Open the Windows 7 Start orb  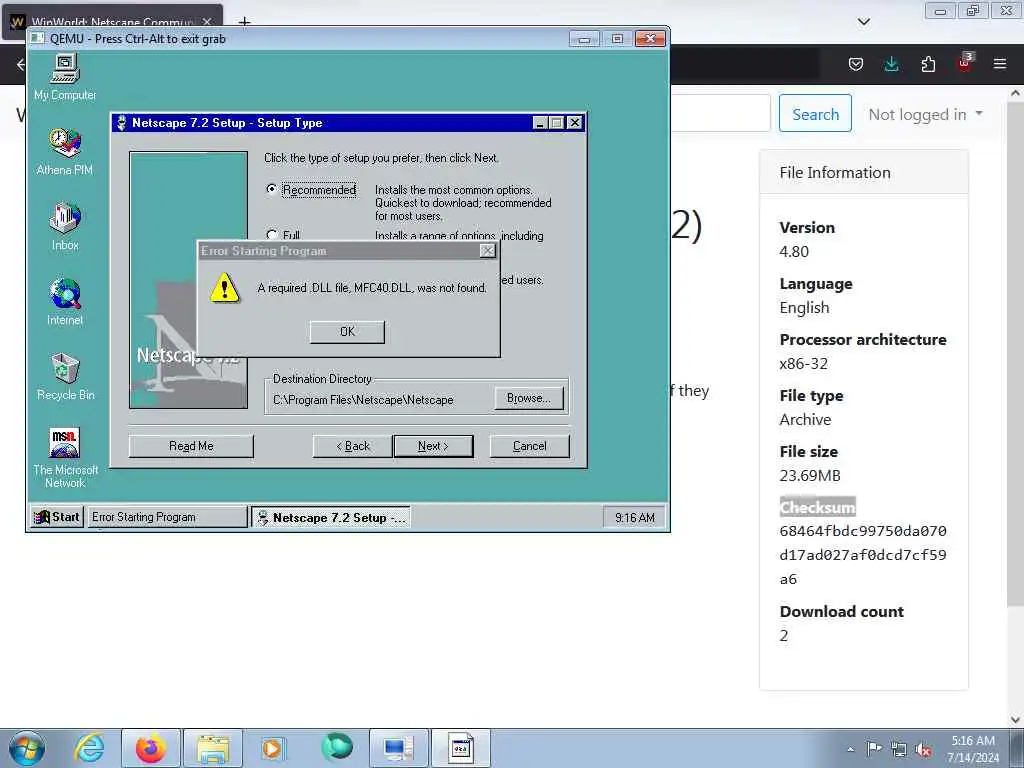tap(27, 748)
